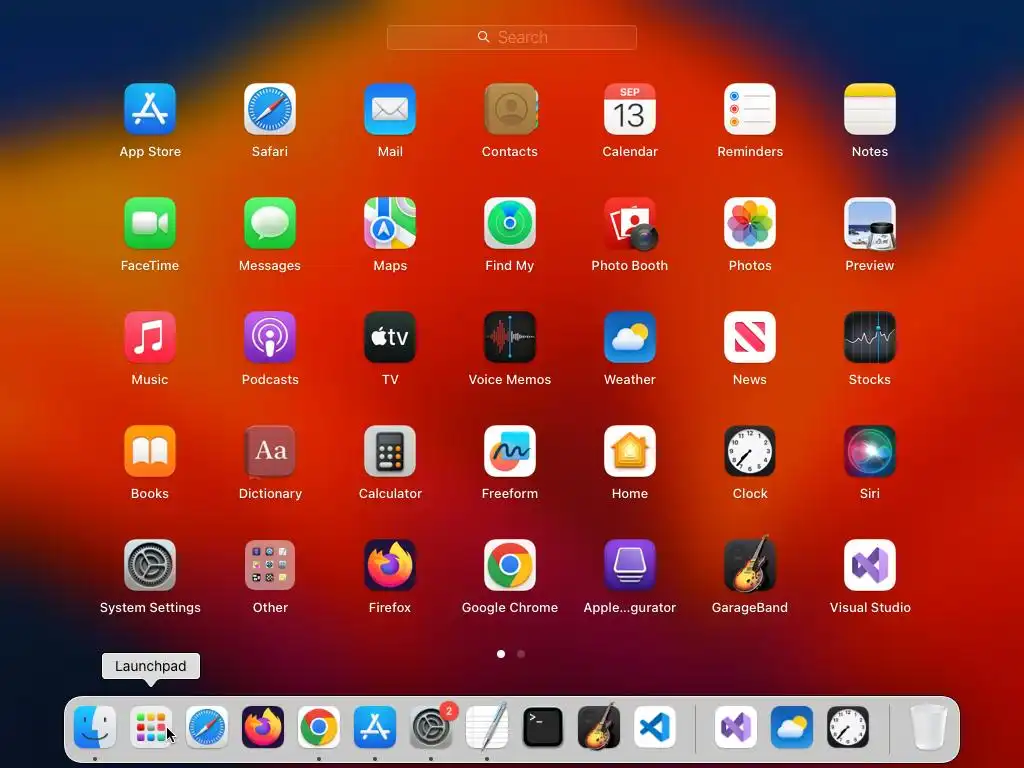Open System Settings with badge in Dock
Image resolution: width=1024 pixels, height=768 pixels.
pos(431,727)
